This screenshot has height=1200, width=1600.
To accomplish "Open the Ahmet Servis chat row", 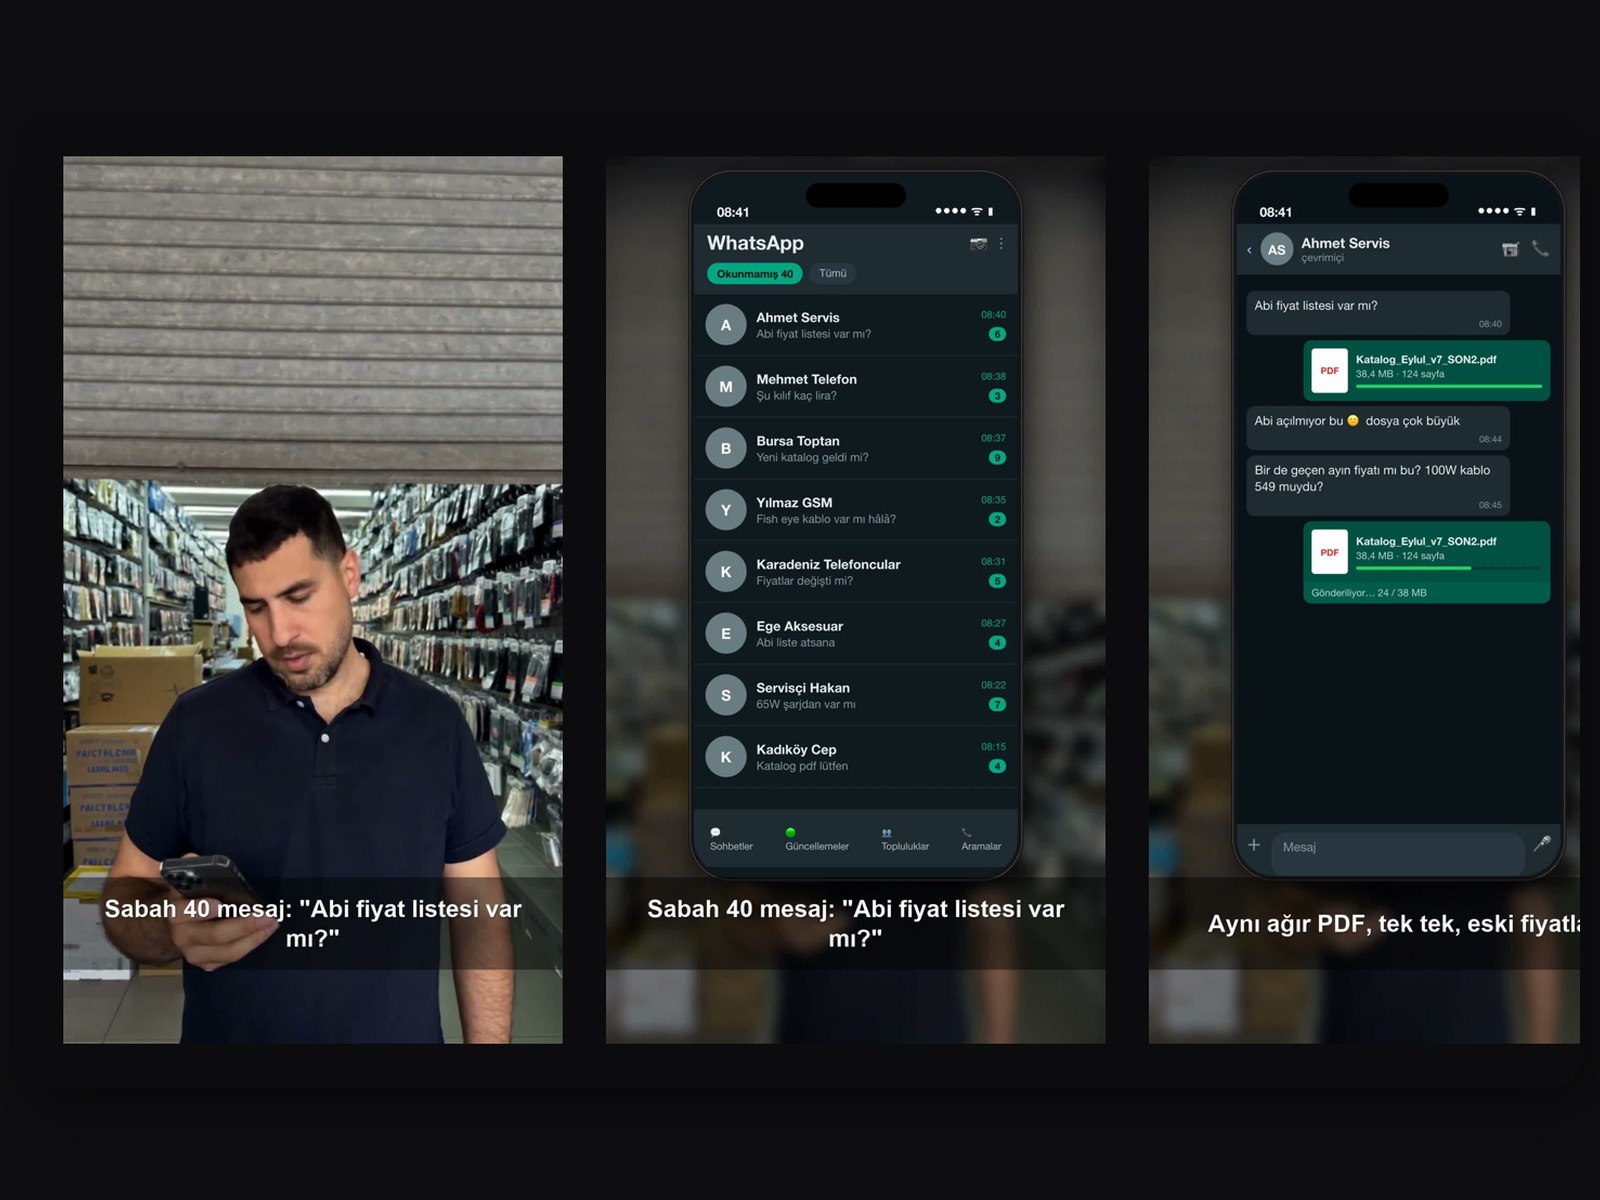I will 856,325.
